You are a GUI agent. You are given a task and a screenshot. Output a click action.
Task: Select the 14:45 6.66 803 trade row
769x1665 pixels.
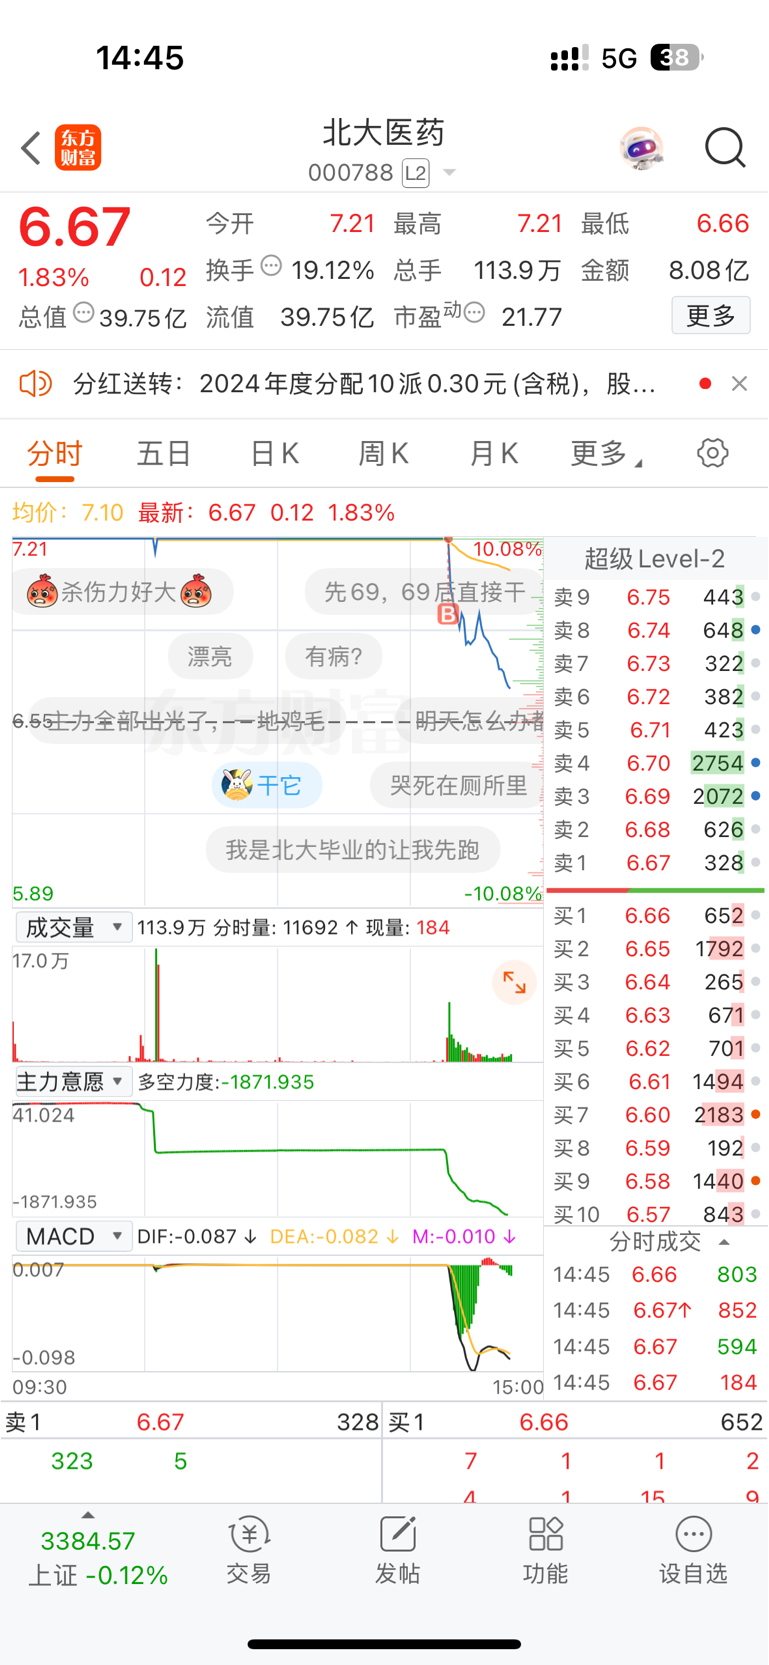(656, 1274)
